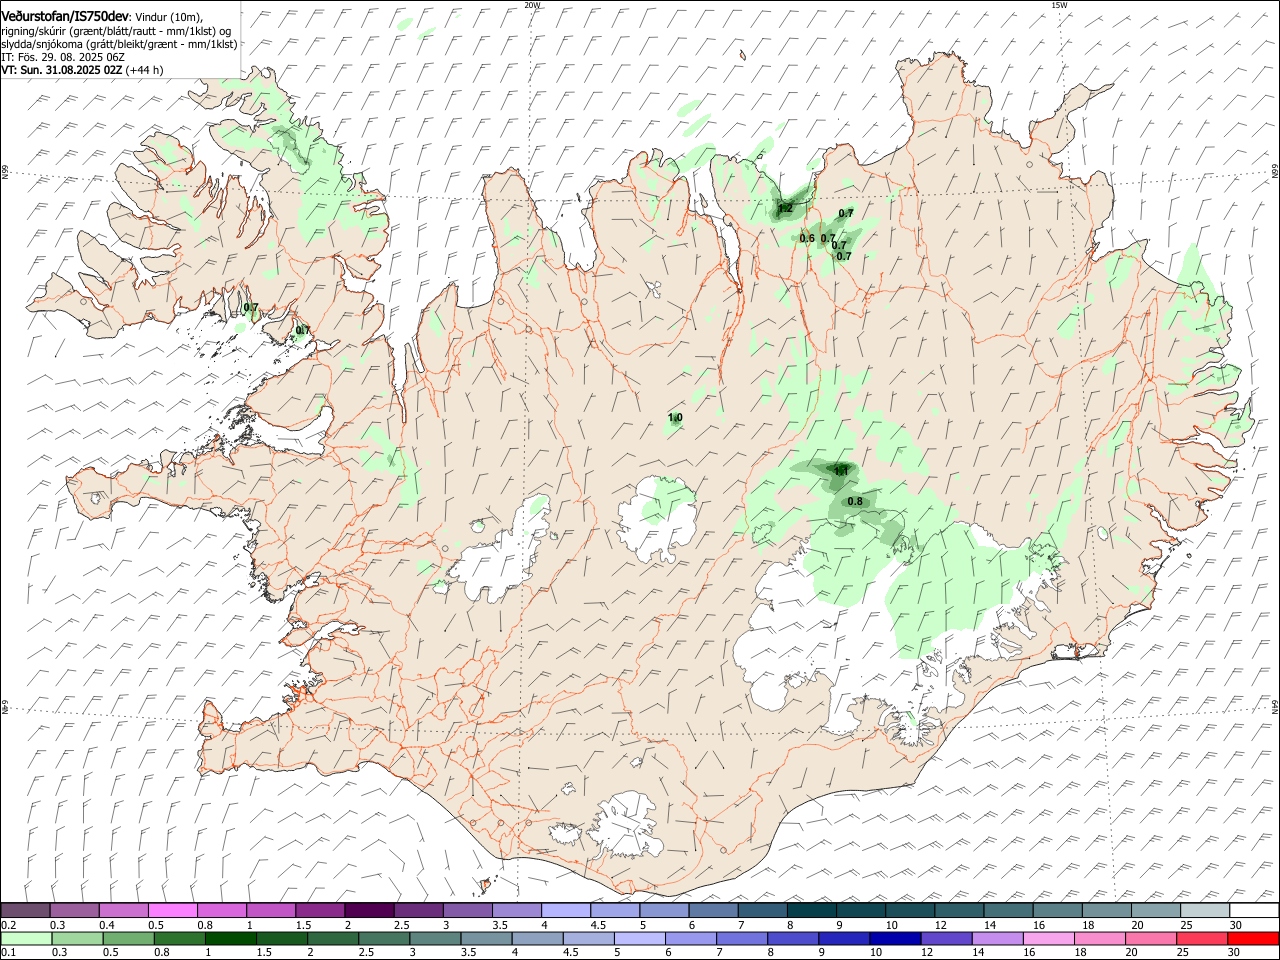Image resolution: width=1280 pixels, height=960 pixels.
Task: Click the 0.8 value north of Vatnajökull
Action: [x=855, y=502]
